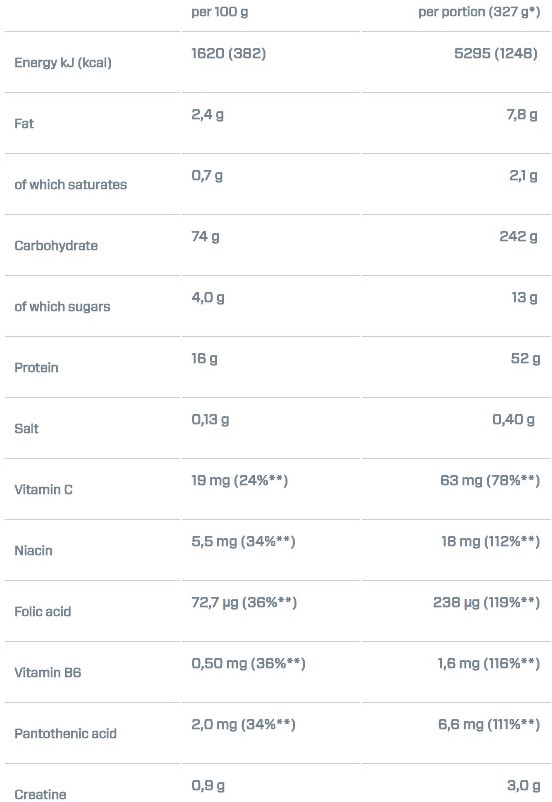
Task: Select the Protein row label
Action: pyautogui.click(x=36, y=368)
